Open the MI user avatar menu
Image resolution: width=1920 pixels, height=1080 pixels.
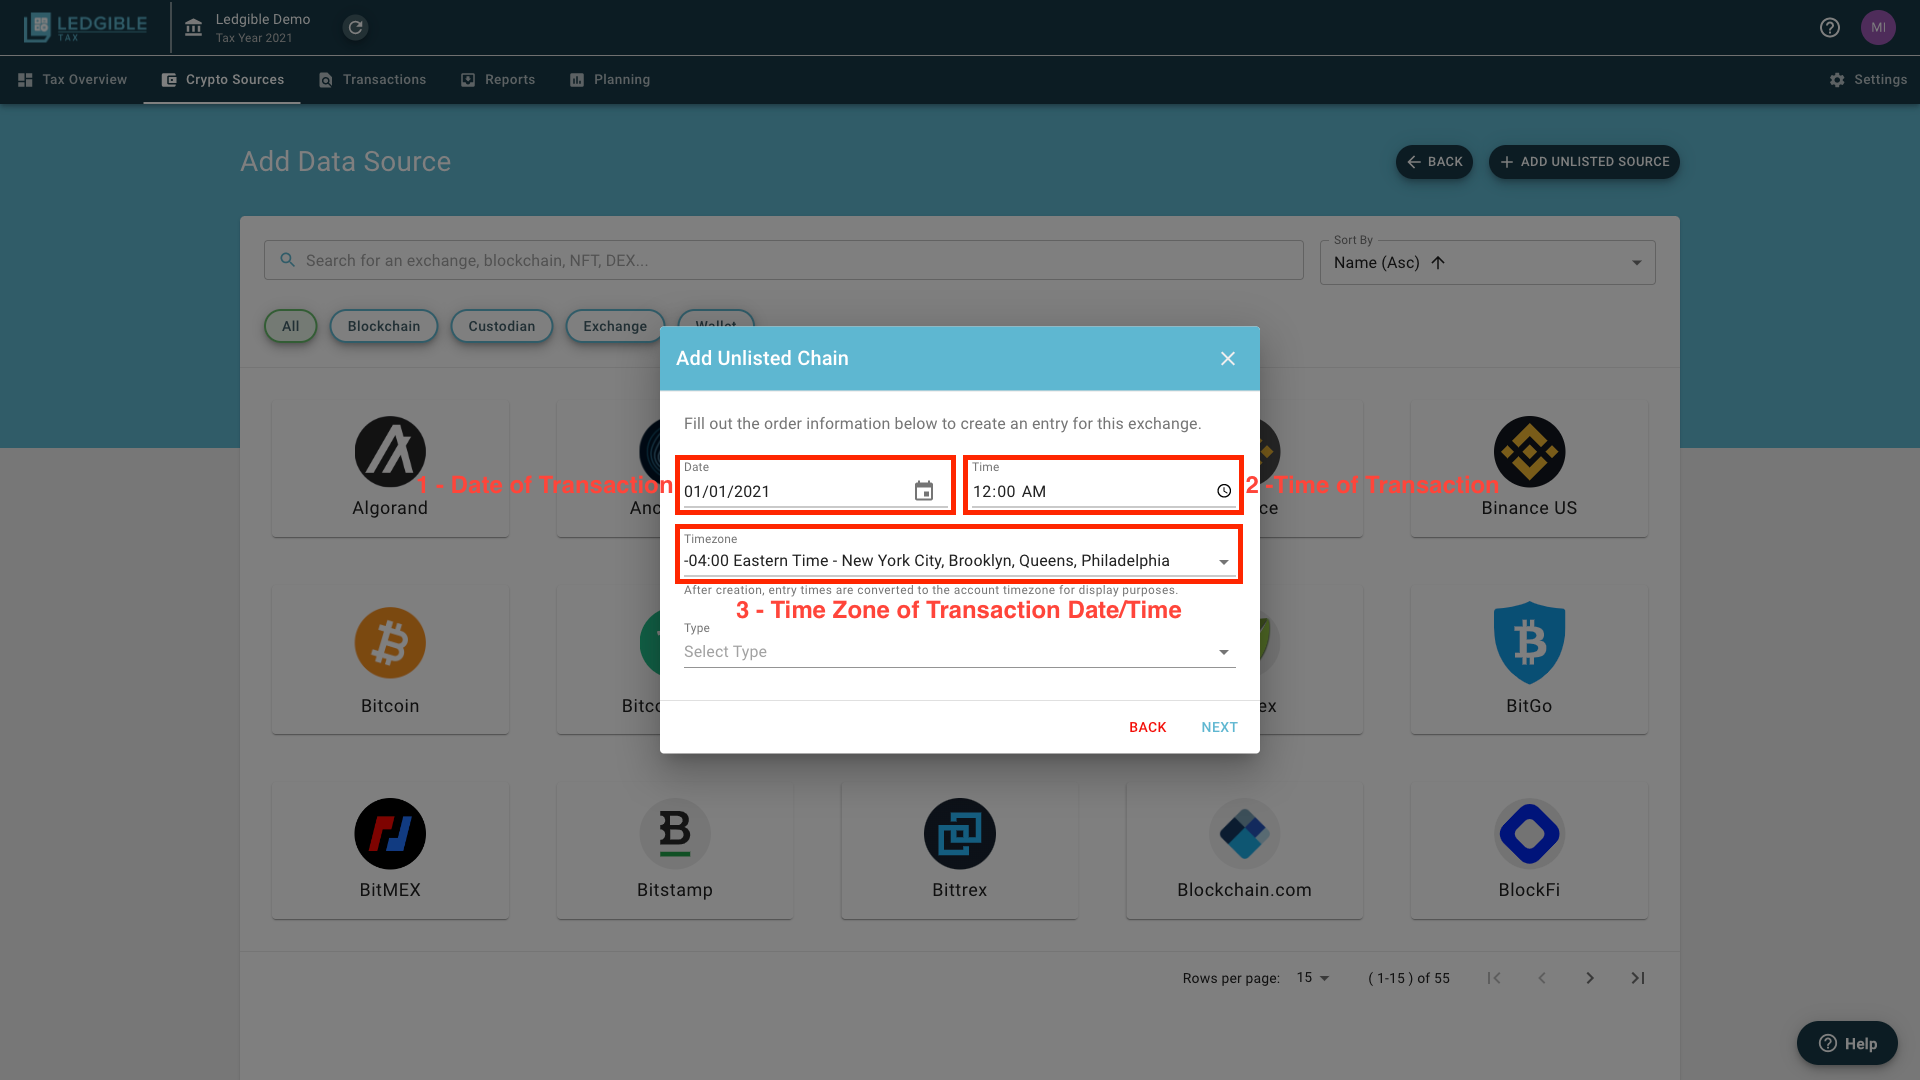[1878, 27]
